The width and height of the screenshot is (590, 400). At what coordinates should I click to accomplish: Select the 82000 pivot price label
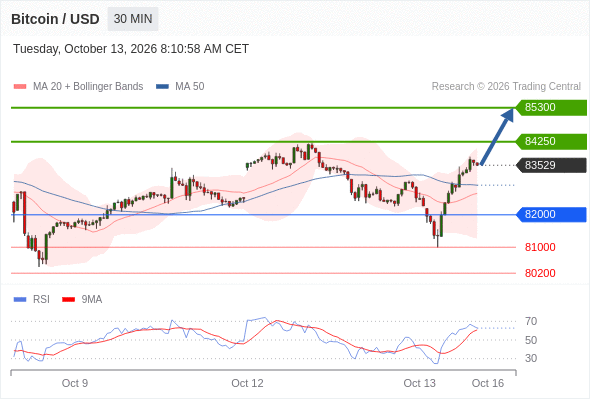(x=551, y=214)
